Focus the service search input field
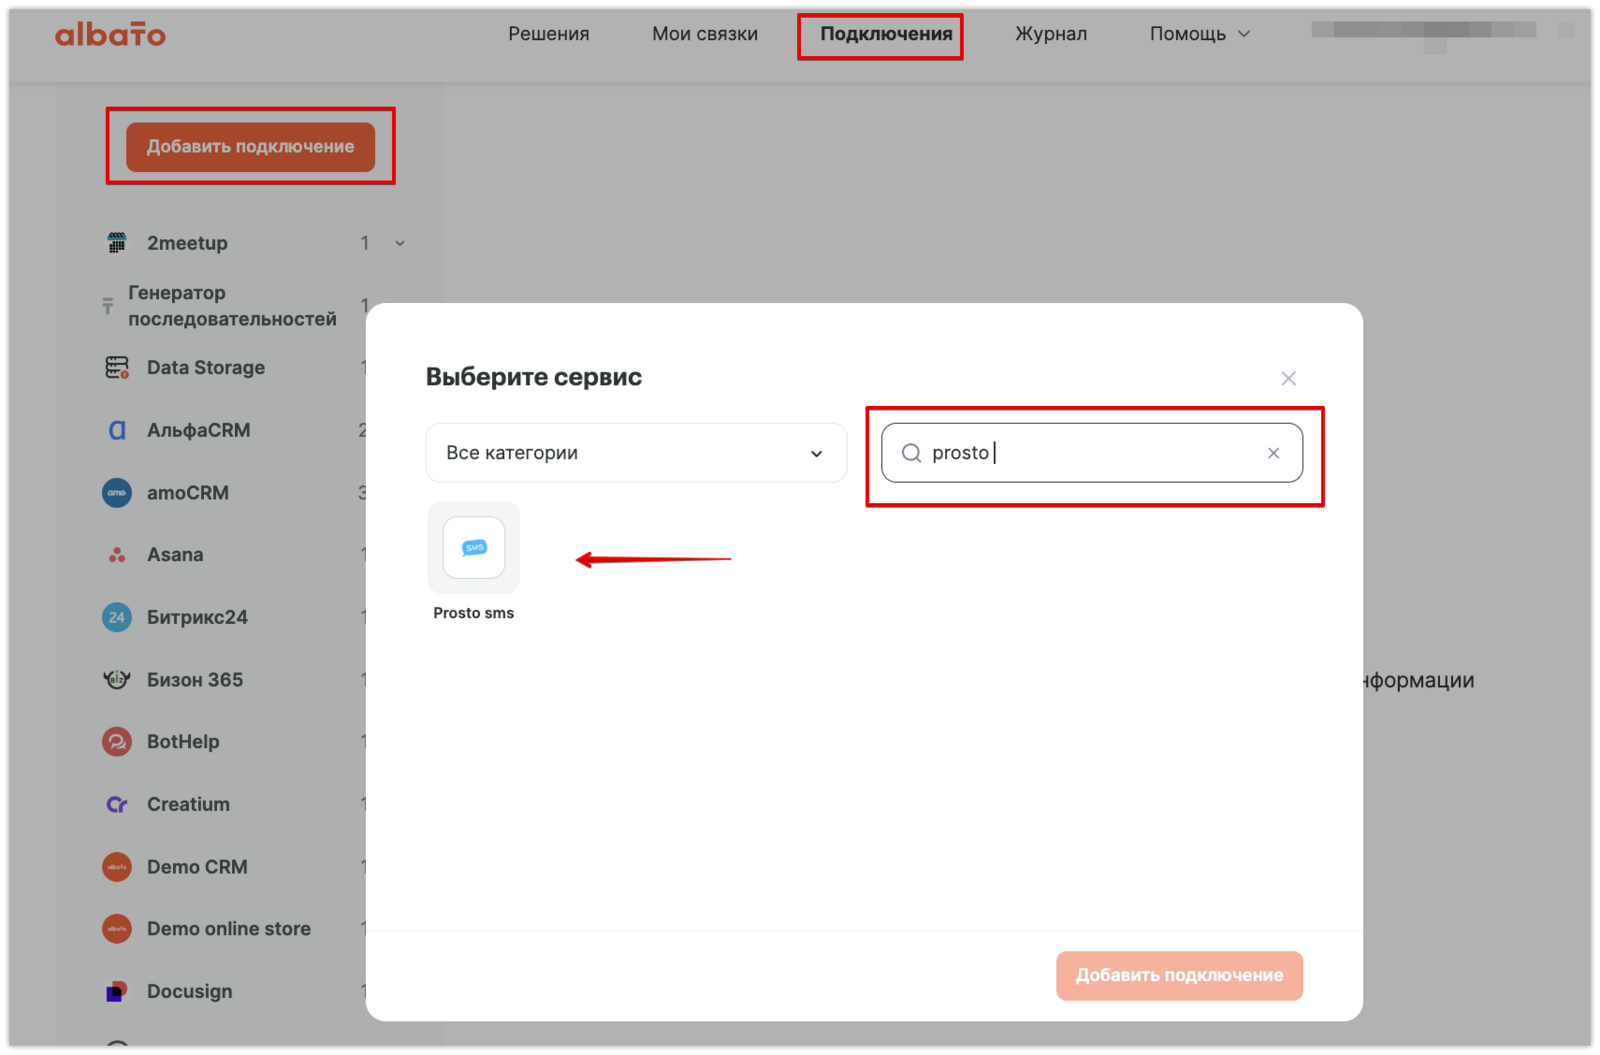The width and height of the screenshot is (1600, 1055). pyautogui.click(x=1090, y=453)
